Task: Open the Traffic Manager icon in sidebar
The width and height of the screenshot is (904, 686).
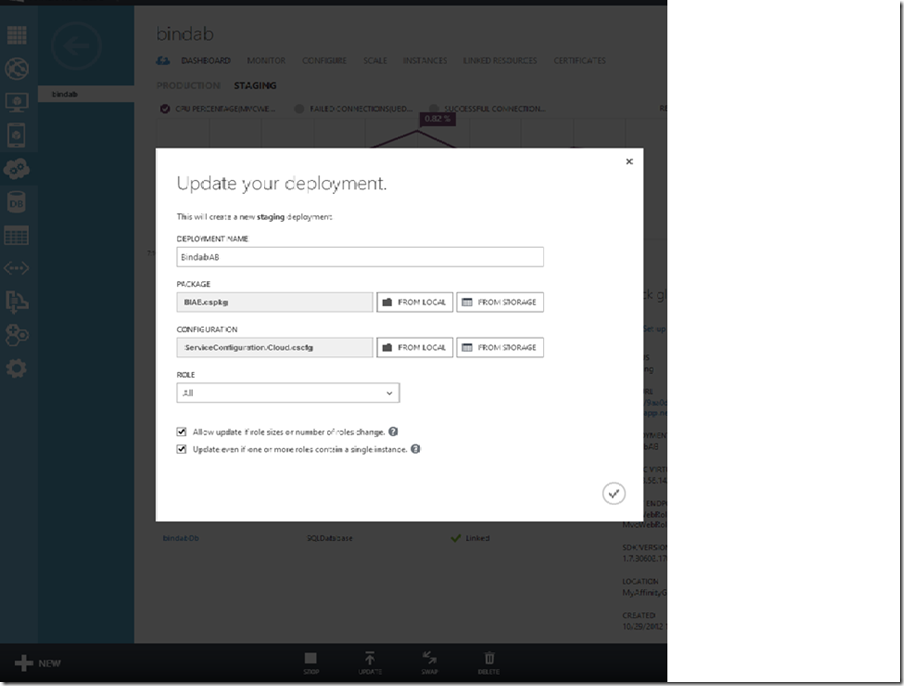Action: click(x=17, y=301)
